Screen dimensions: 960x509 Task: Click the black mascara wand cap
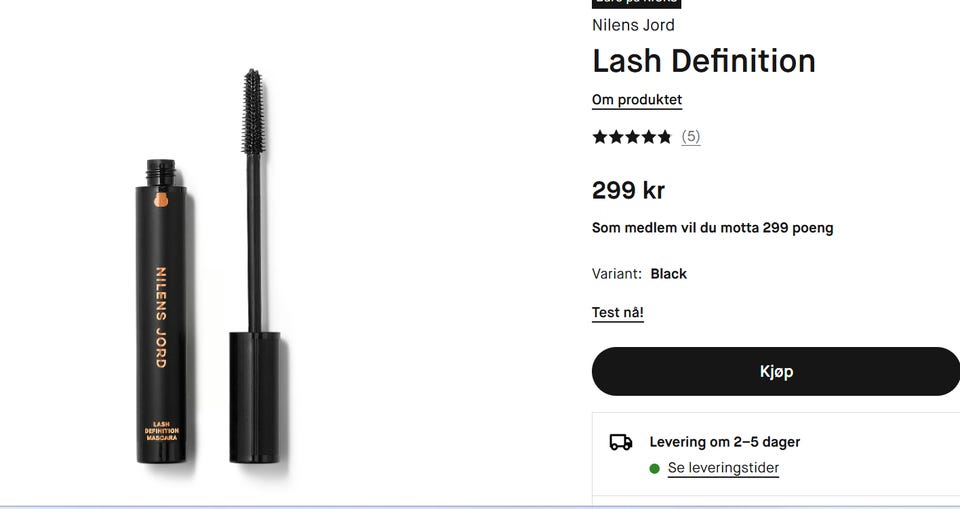point(255,397)
